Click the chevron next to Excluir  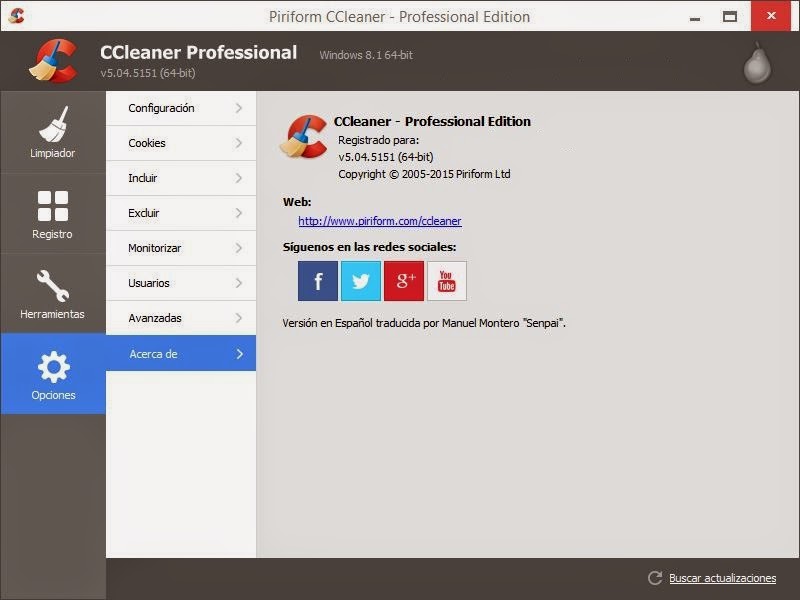(239, 213)
